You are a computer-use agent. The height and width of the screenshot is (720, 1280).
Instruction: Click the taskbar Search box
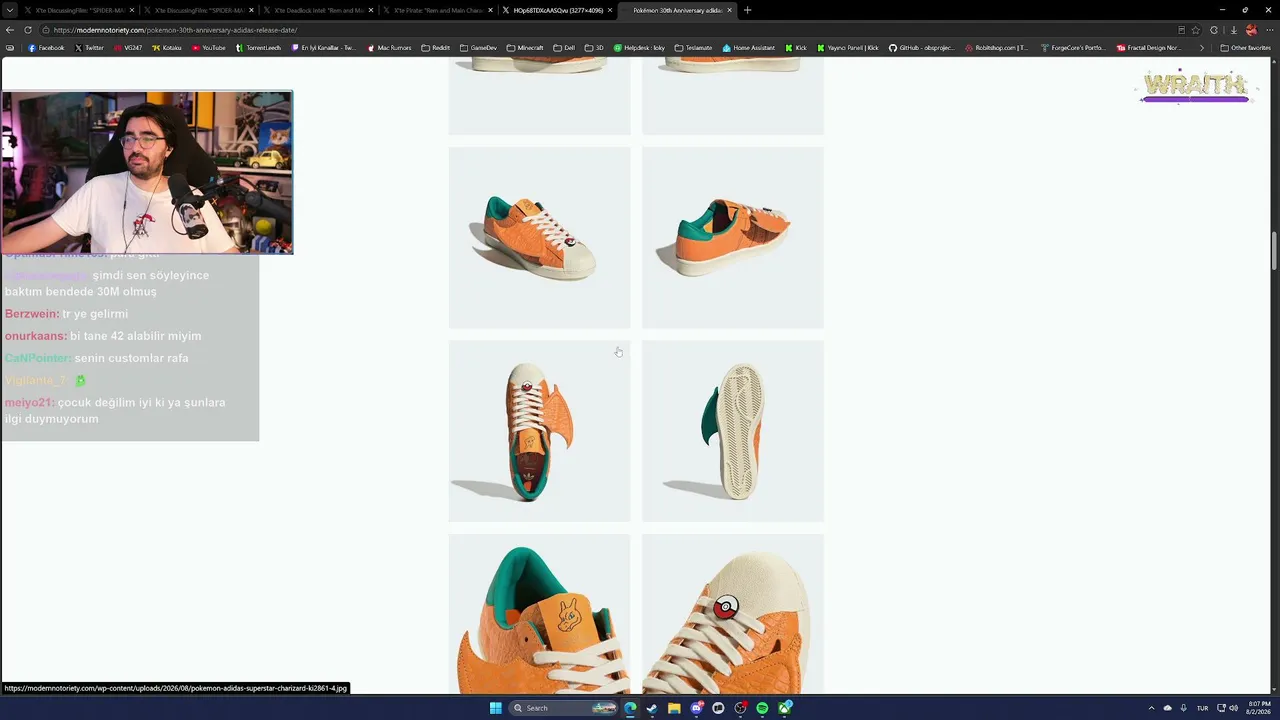tap(564, 708)
